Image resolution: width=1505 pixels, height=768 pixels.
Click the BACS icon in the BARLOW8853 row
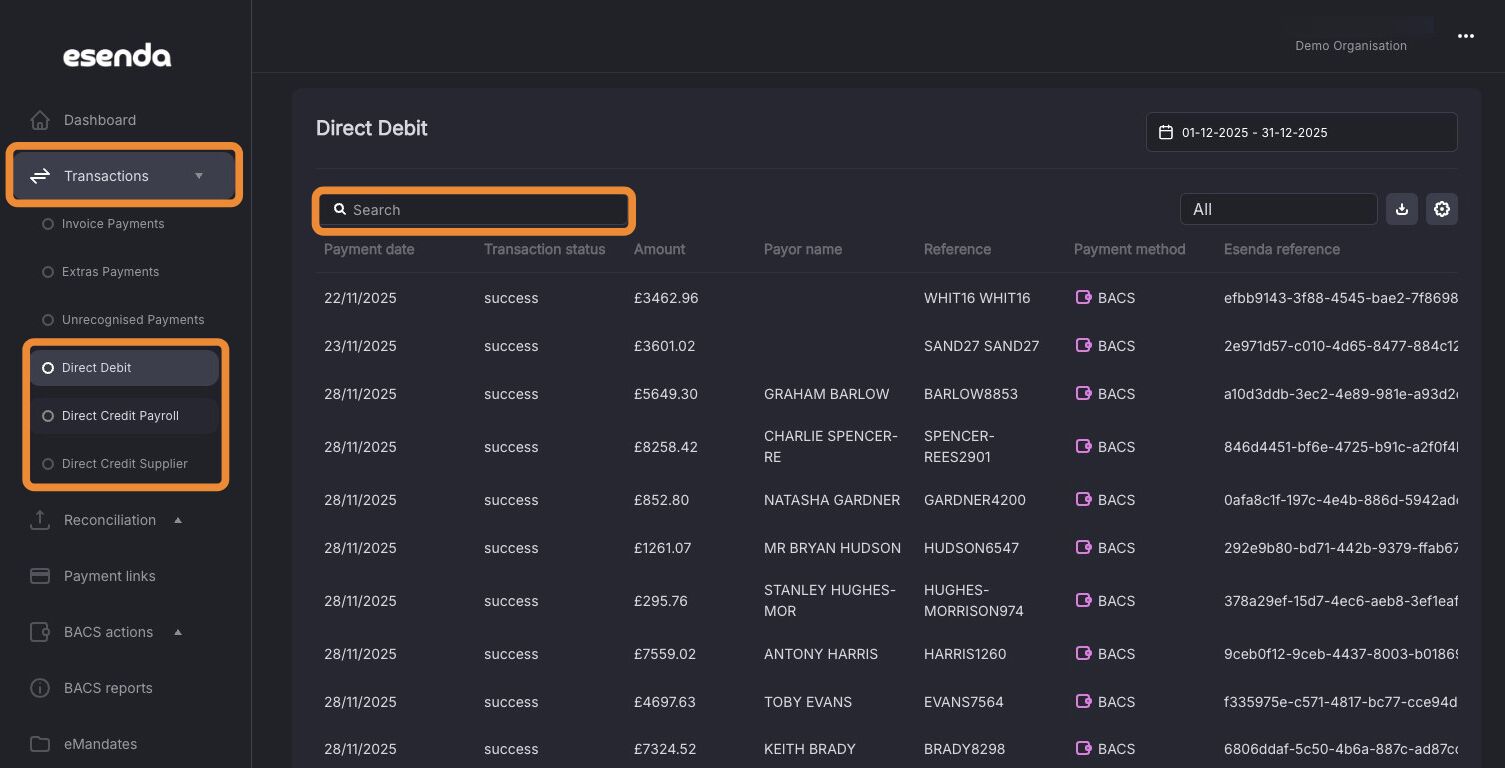tap(1083, 394)
